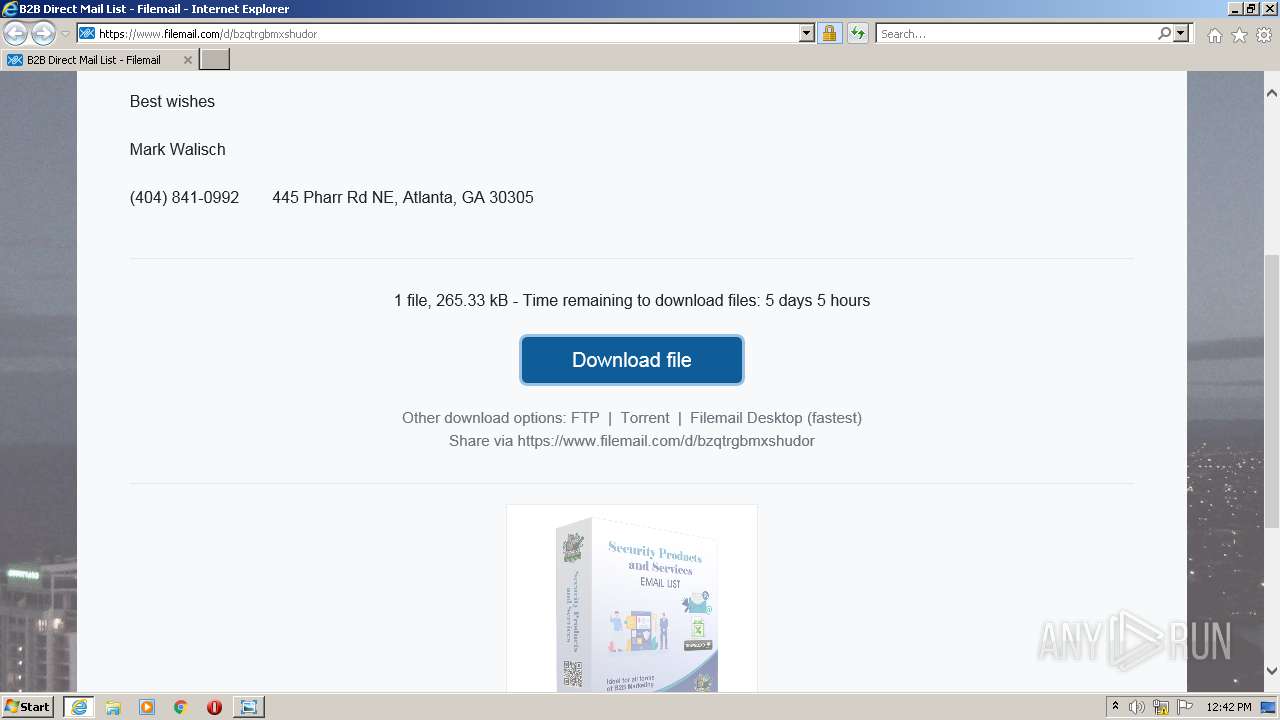Choose the FTP download option
This screenshot has width=1280, height=720.
(x=585, y=418)
